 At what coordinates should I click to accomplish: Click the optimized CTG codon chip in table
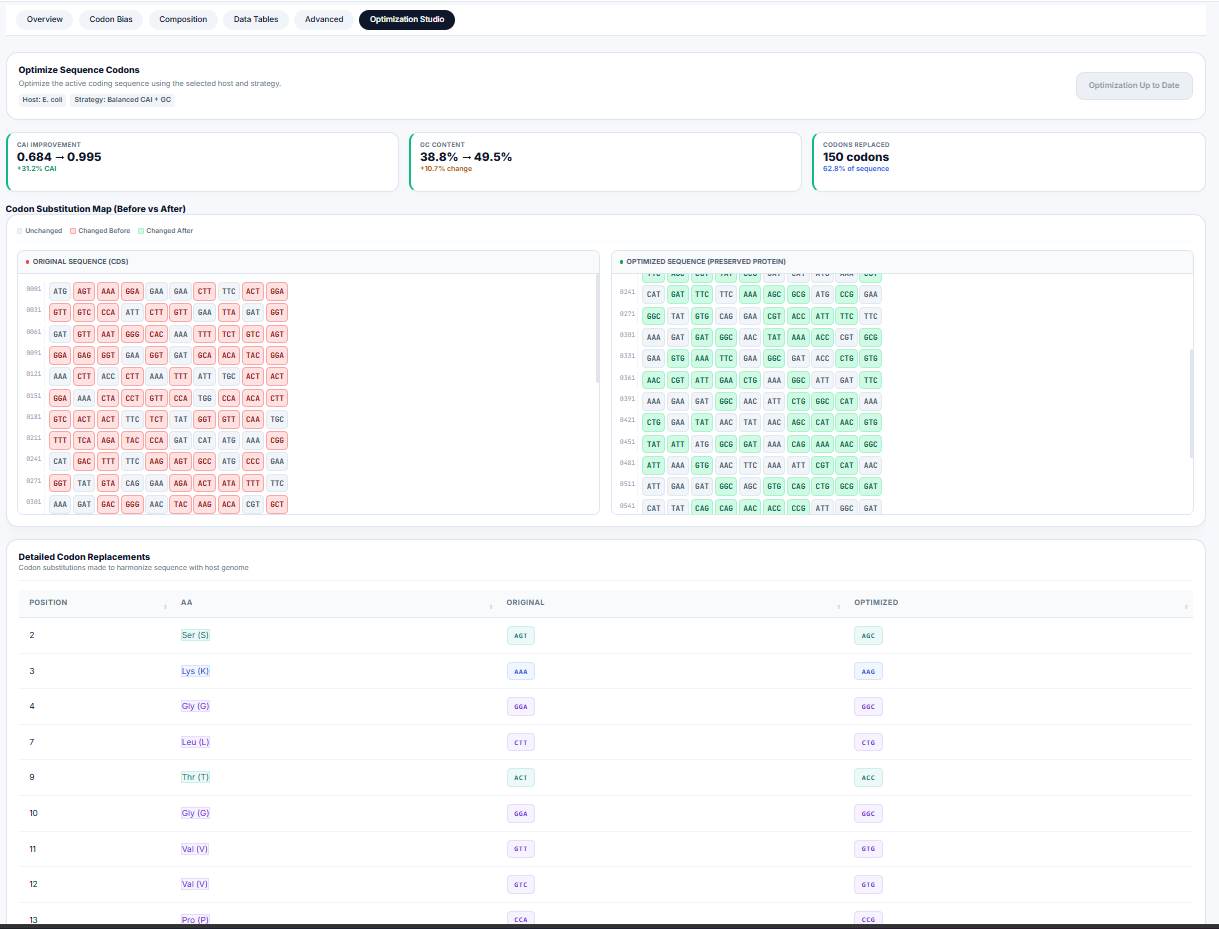(868, 742)
